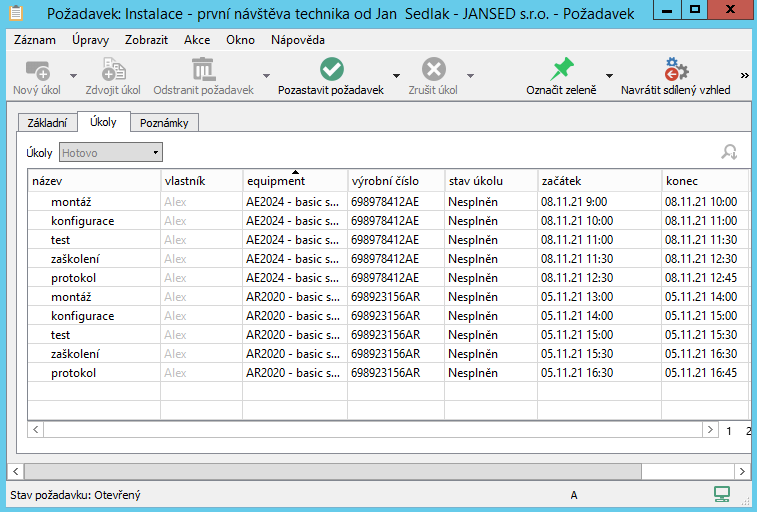The image size is (757, 512).
Task: Switch to the Poznámky tab
Action: click(x=164, y=123)
